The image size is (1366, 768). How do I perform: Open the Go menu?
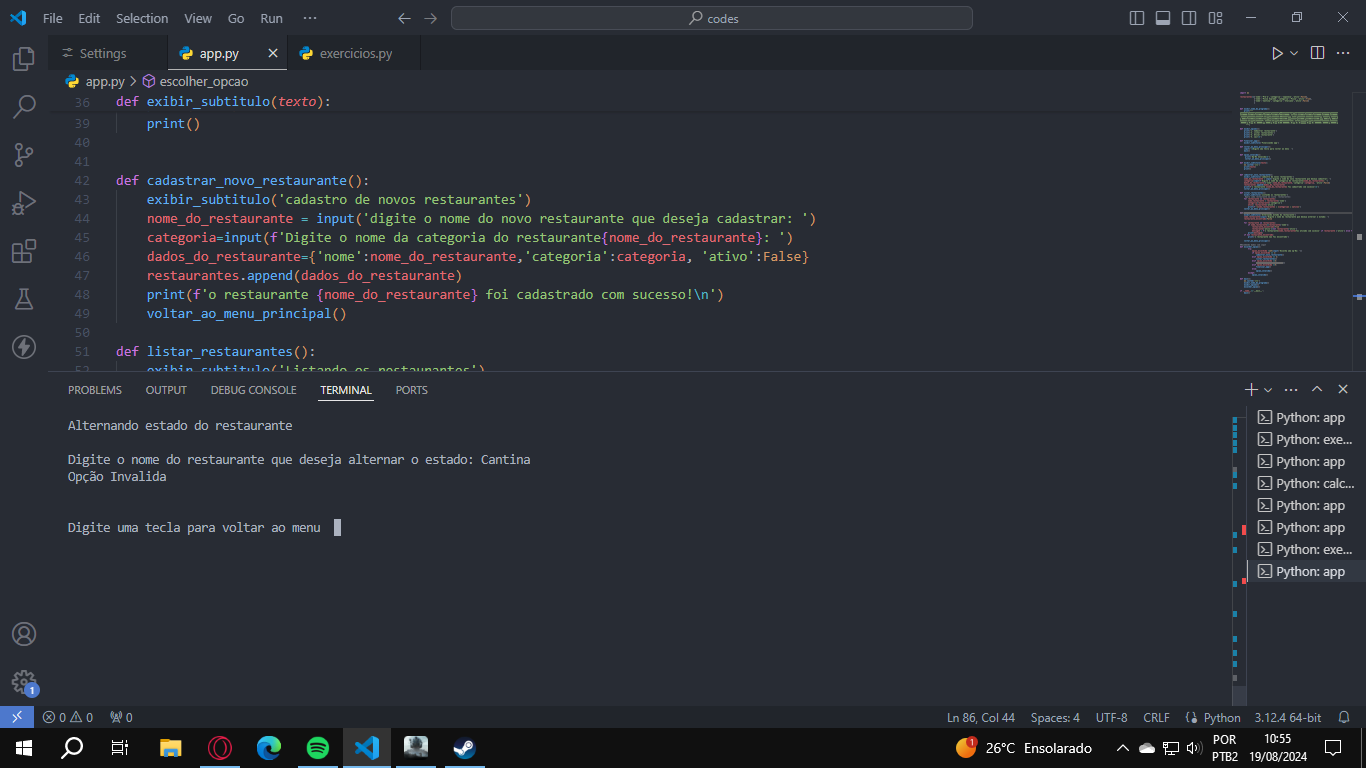pos(236,18)
